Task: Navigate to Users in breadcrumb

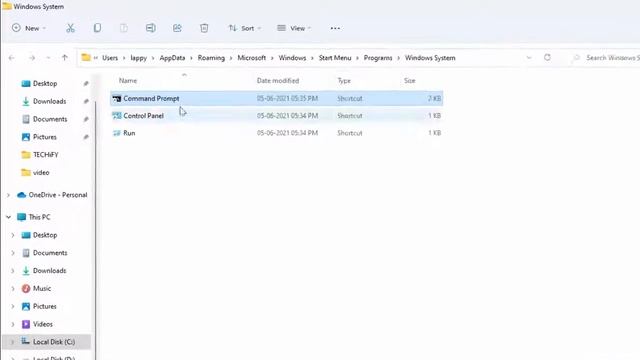Action: pyautogui.click(x=110, y=58)
